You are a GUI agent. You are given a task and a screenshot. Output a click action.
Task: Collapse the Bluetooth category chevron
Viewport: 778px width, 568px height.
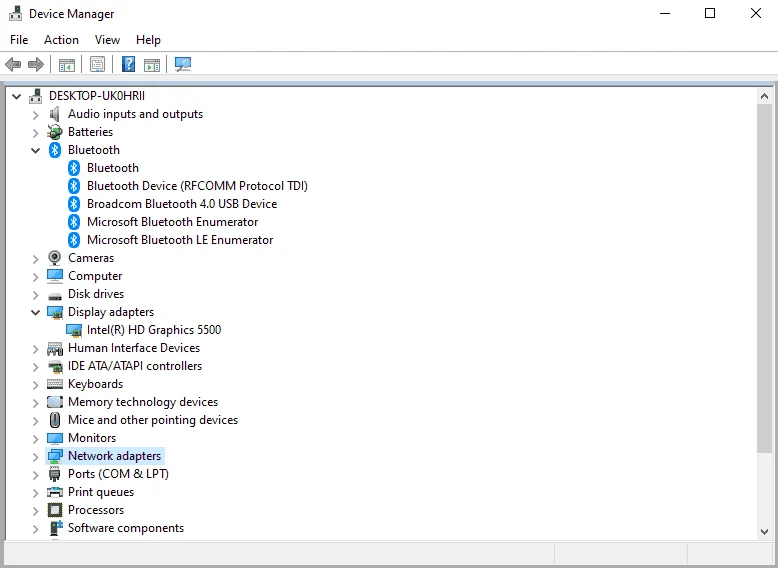[x=35, y=150]
